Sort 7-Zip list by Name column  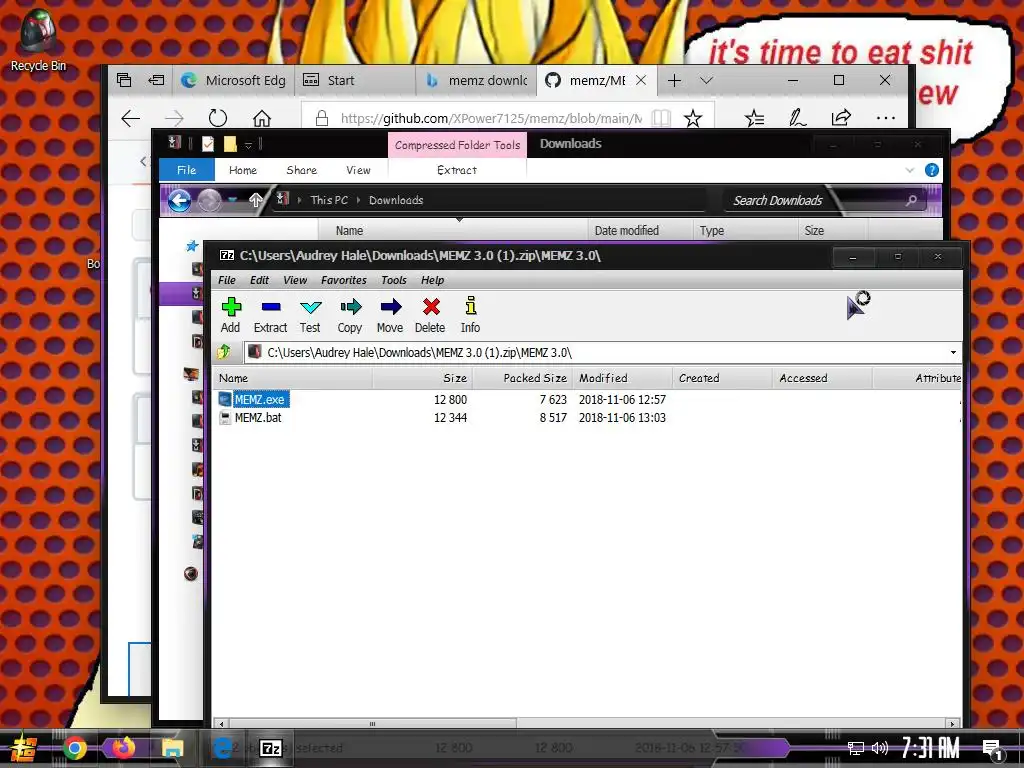pos(293,378)
